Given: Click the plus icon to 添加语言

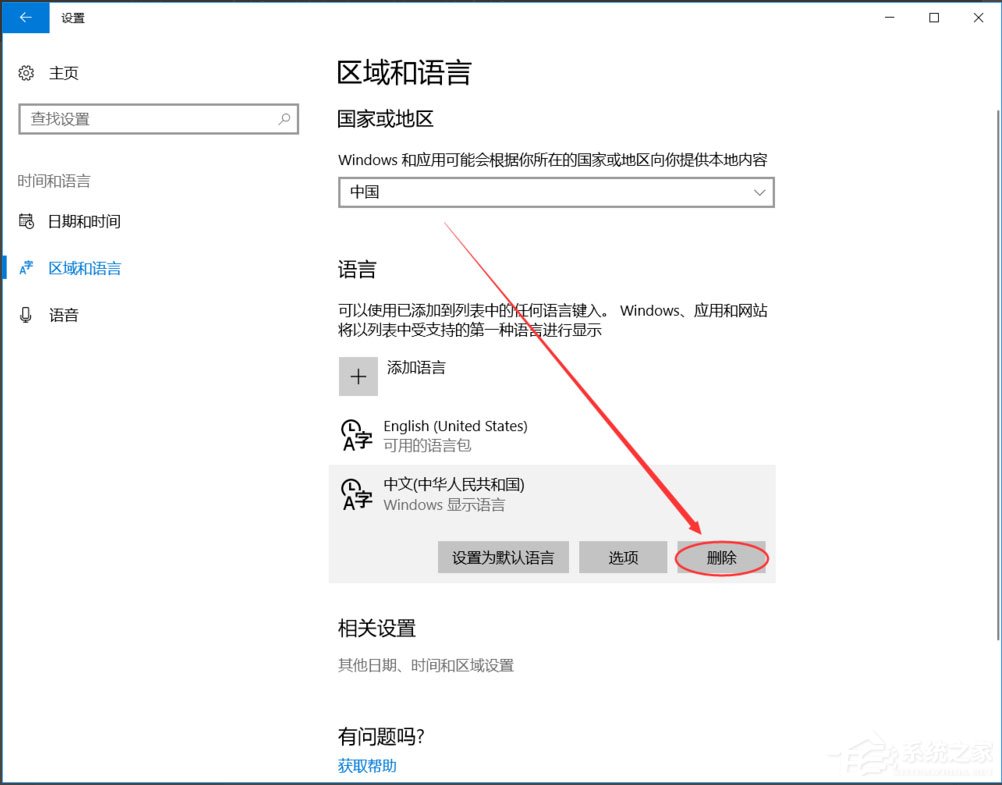Looking at the screenshot, I should (358, 376).
